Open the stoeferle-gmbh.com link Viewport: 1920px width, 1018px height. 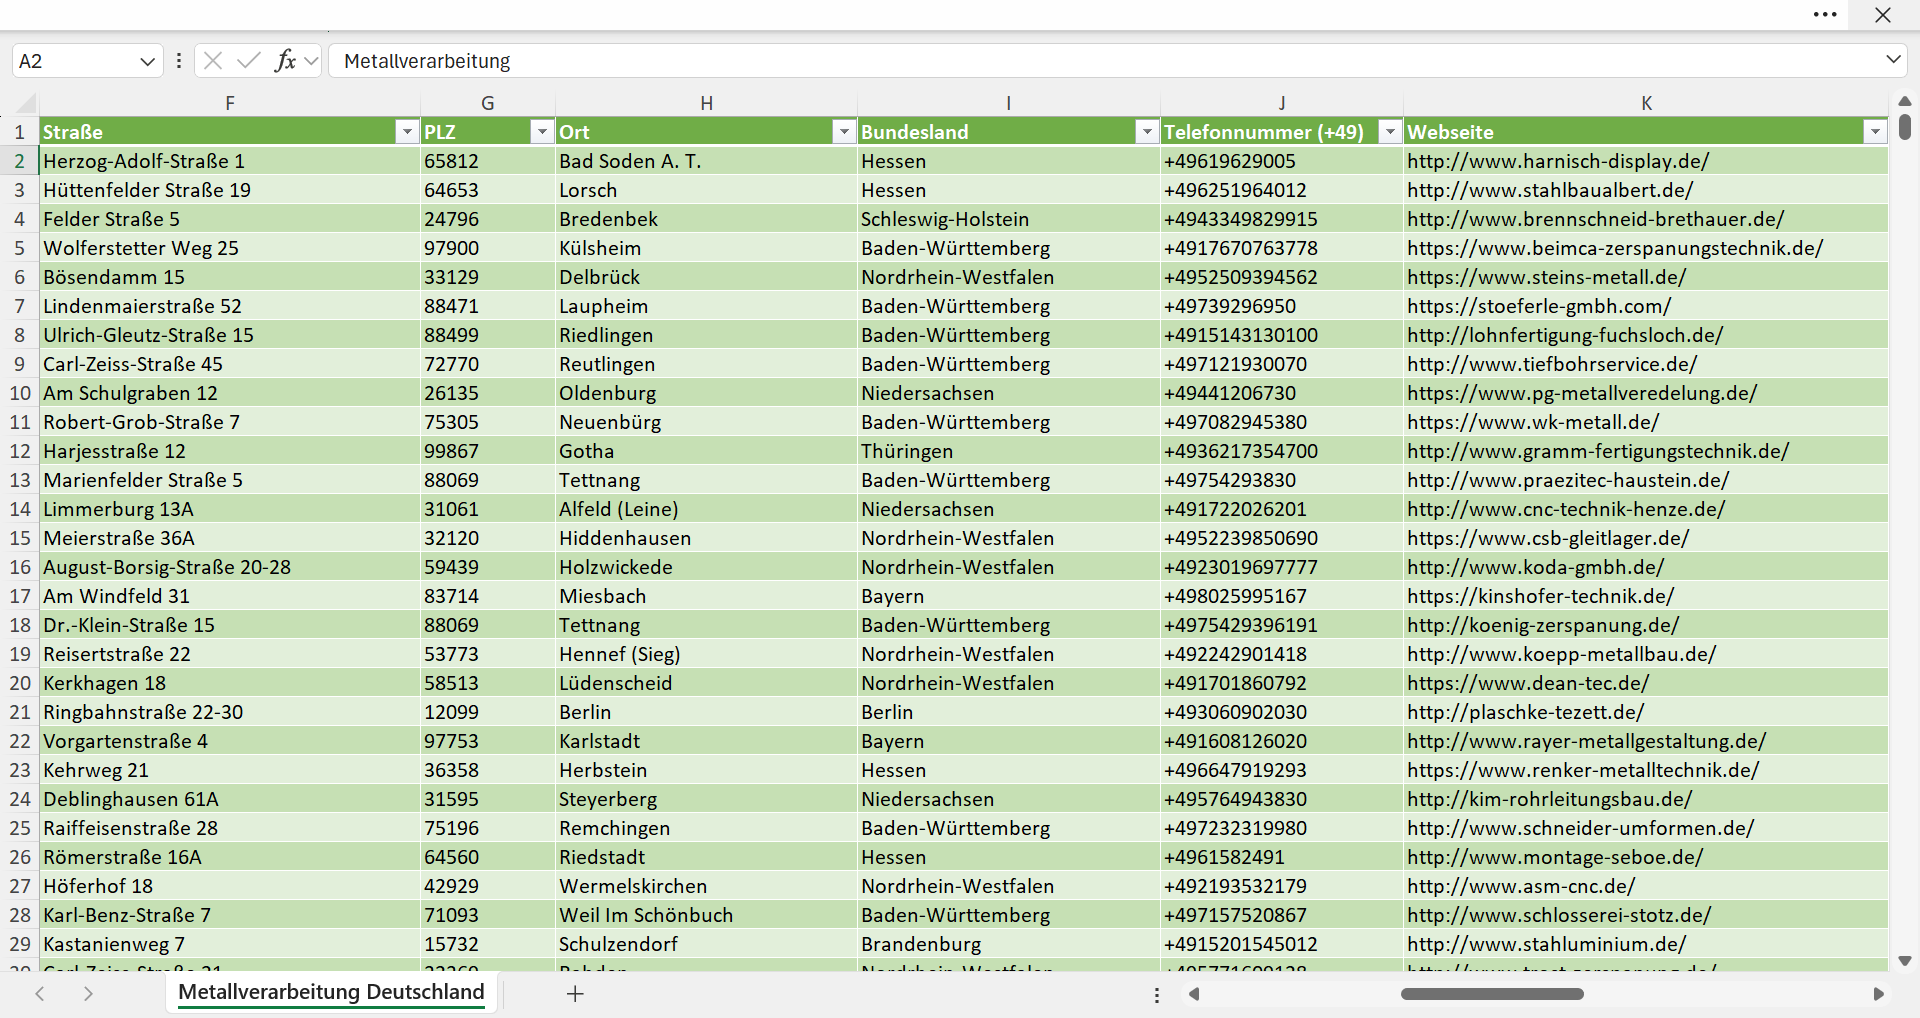tap(1539, 306)
